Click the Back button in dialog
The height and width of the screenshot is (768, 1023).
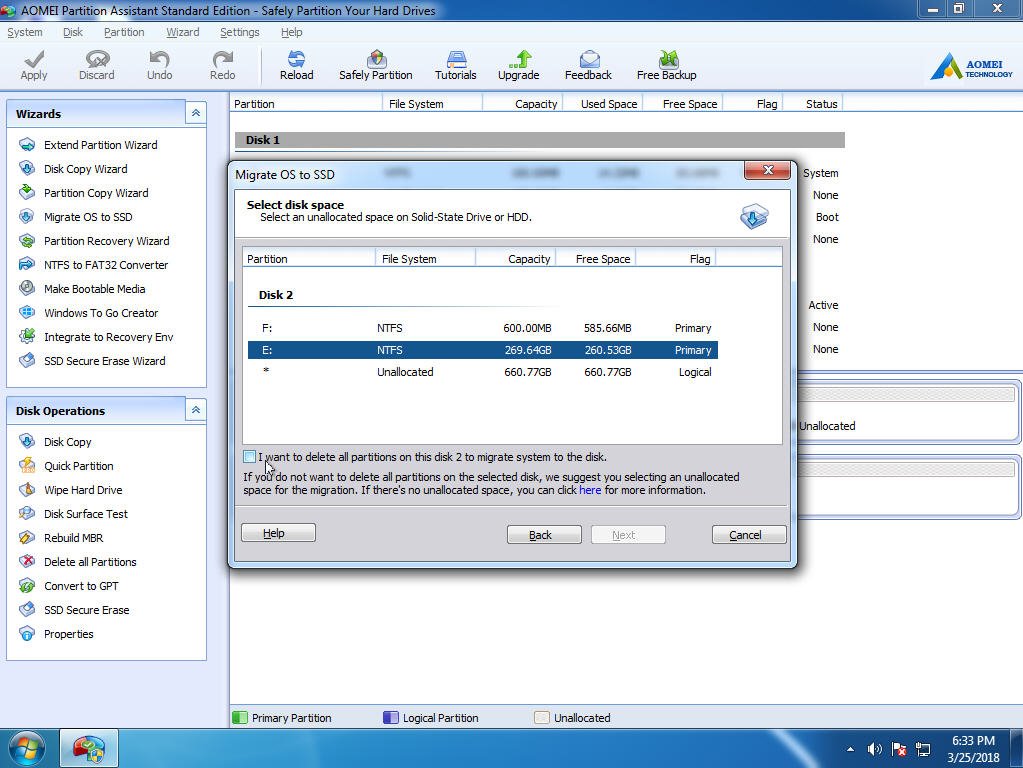[544, 535]
